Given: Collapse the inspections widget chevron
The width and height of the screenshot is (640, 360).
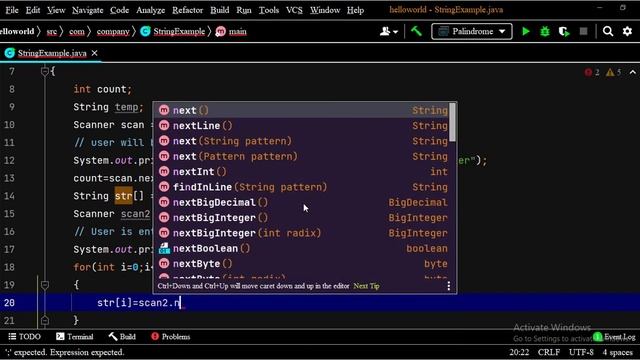Looking at the screenshot, I should pos(632,72).
